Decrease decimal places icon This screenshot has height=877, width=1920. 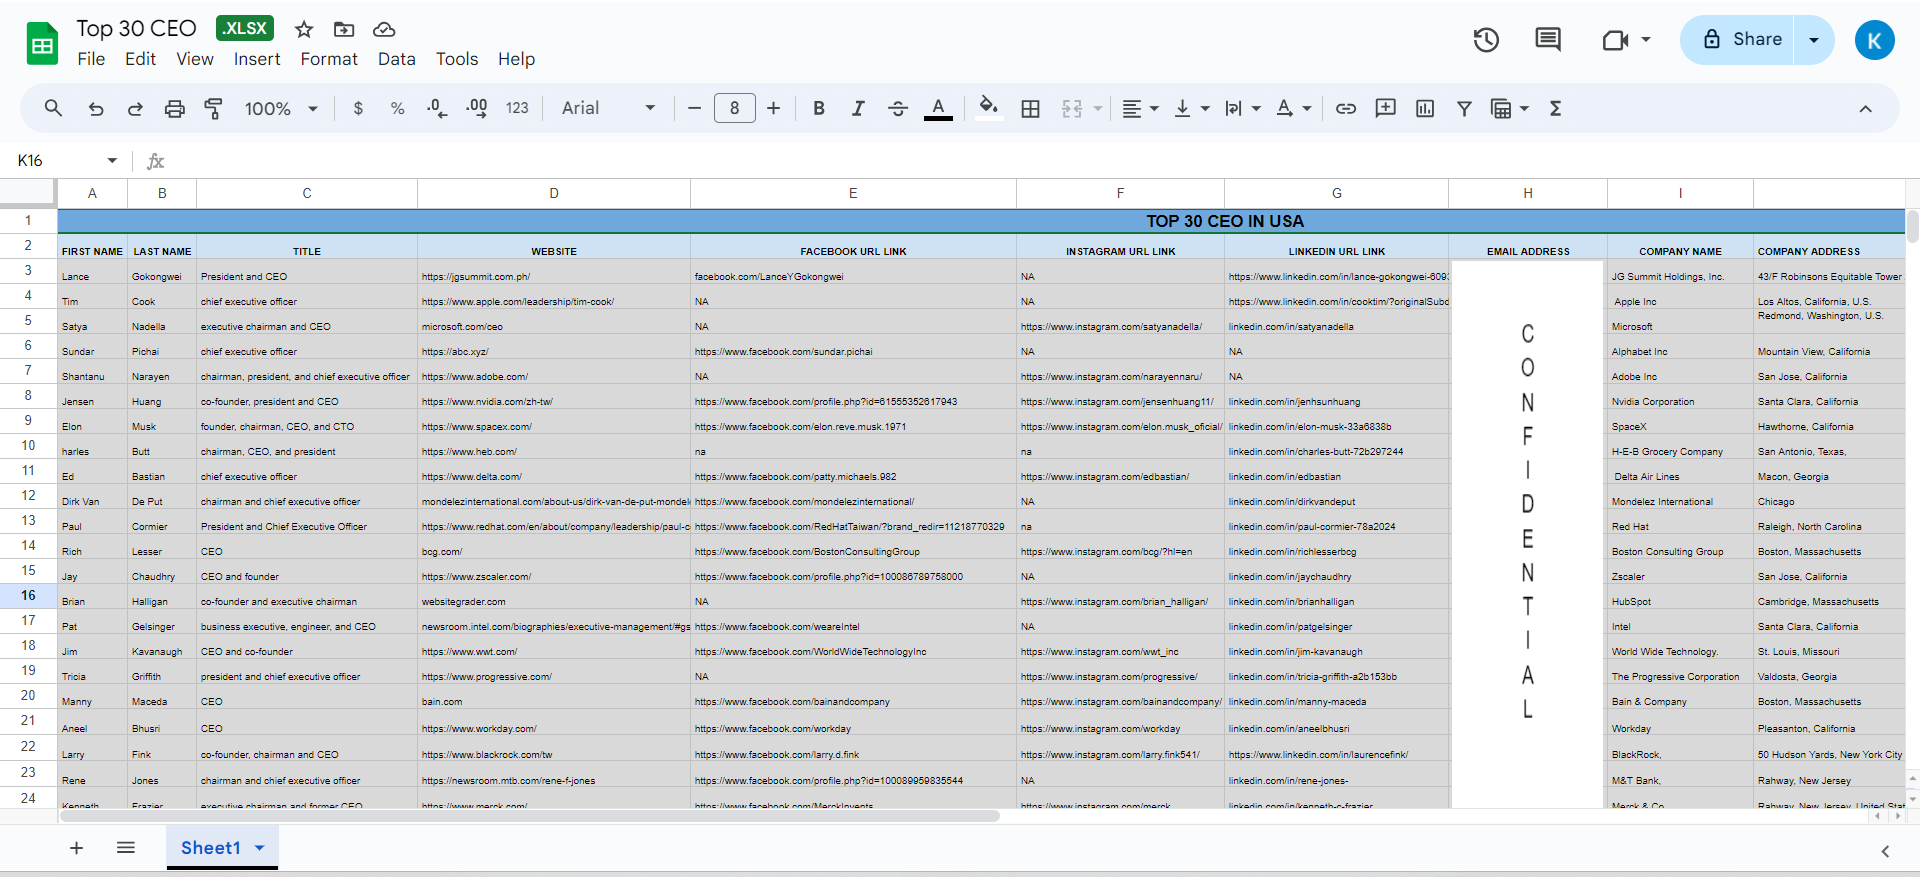(x=437, y=108)
